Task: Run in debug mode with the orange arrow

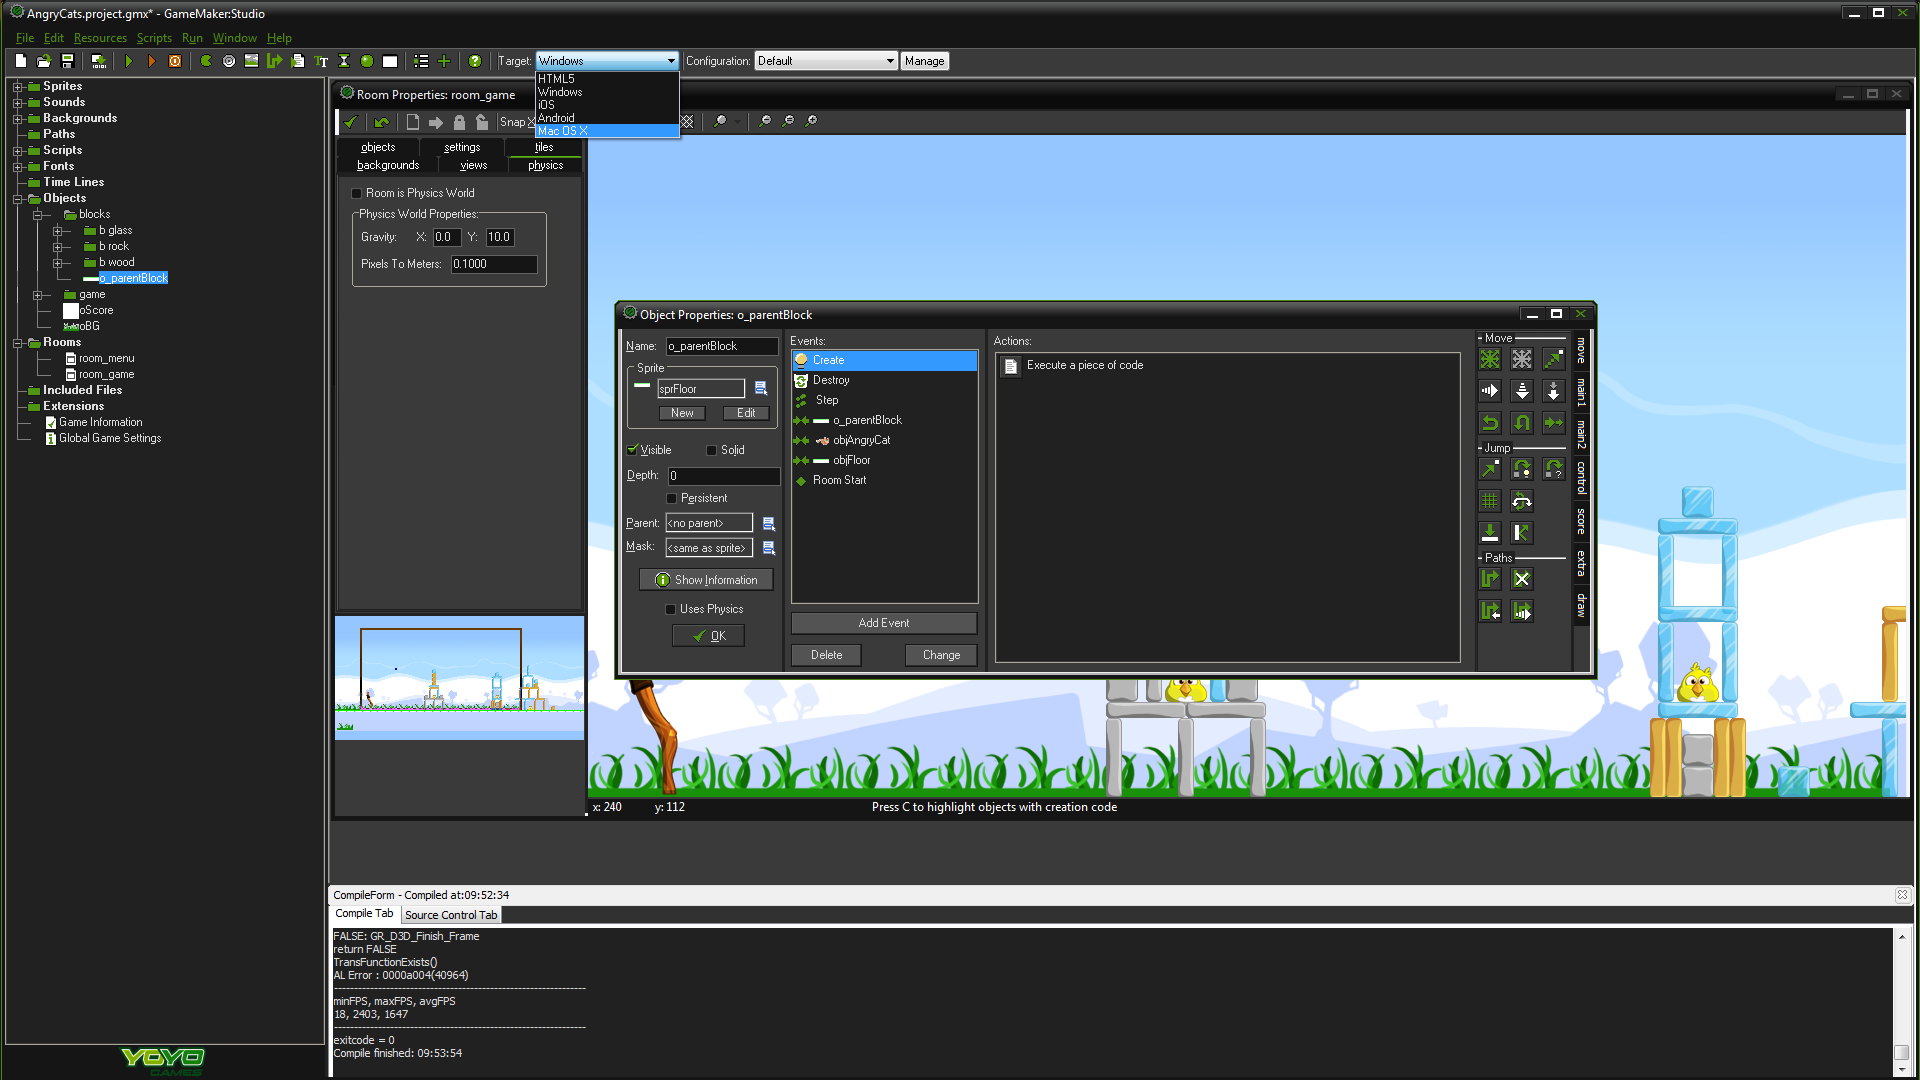Action: (151, 61)
